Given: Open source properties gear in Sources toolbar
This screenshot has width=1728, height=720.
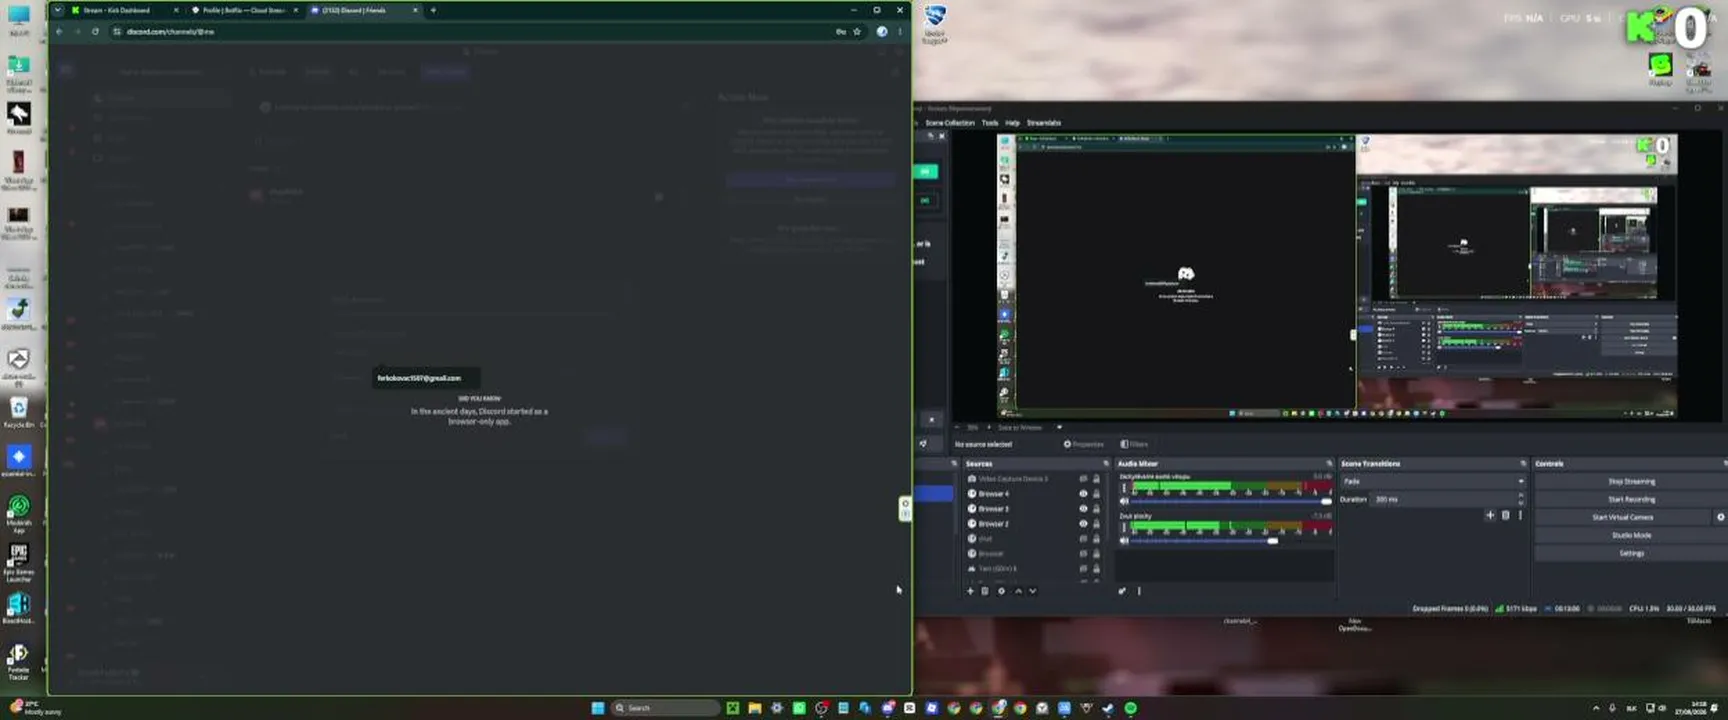Looking at the screenshot, I should pyautogui.click(x=1001, y=591).
